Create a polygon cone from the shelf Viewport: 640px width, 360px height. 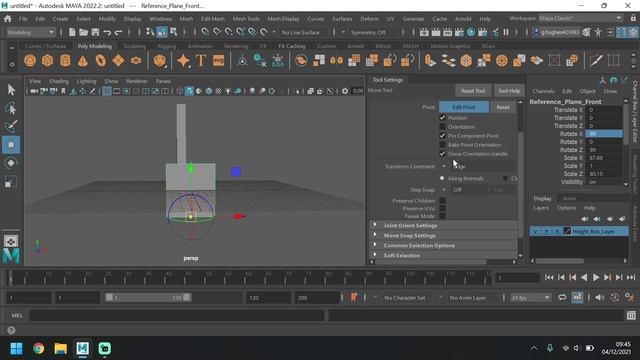83,60
